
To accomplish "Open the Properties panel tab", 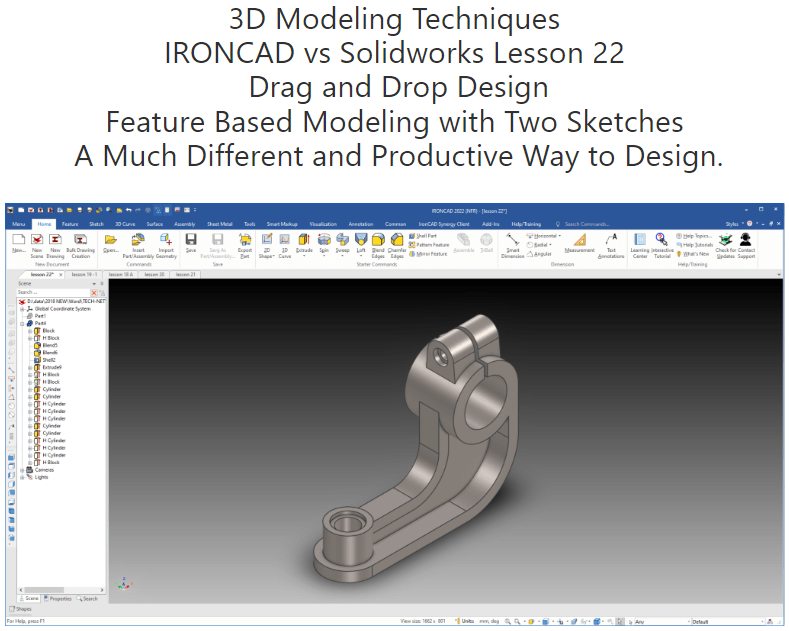I will point(60,598).
